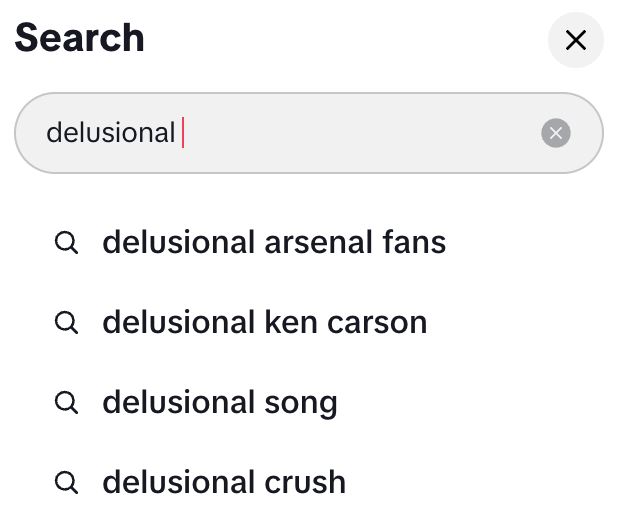Select suggestion delusional ken carson
618x522 pixels.
tap(264, 322)
